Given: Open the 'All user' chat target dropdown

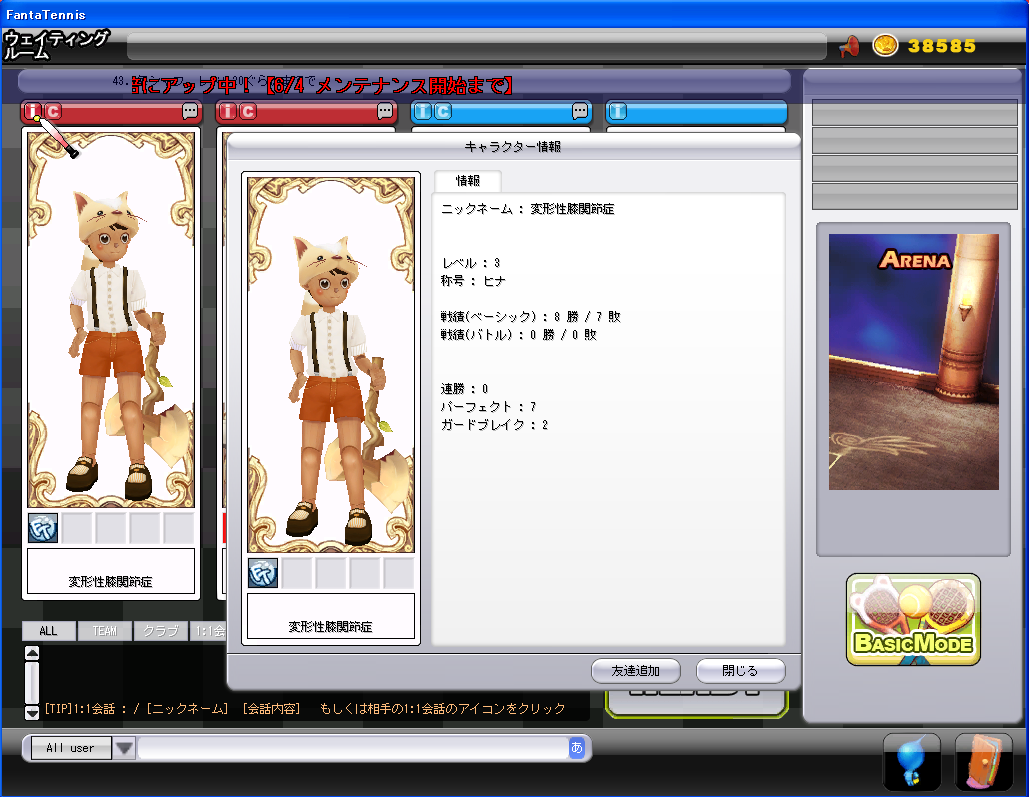Looking at the screenshot, I should [x=124, y=748].
